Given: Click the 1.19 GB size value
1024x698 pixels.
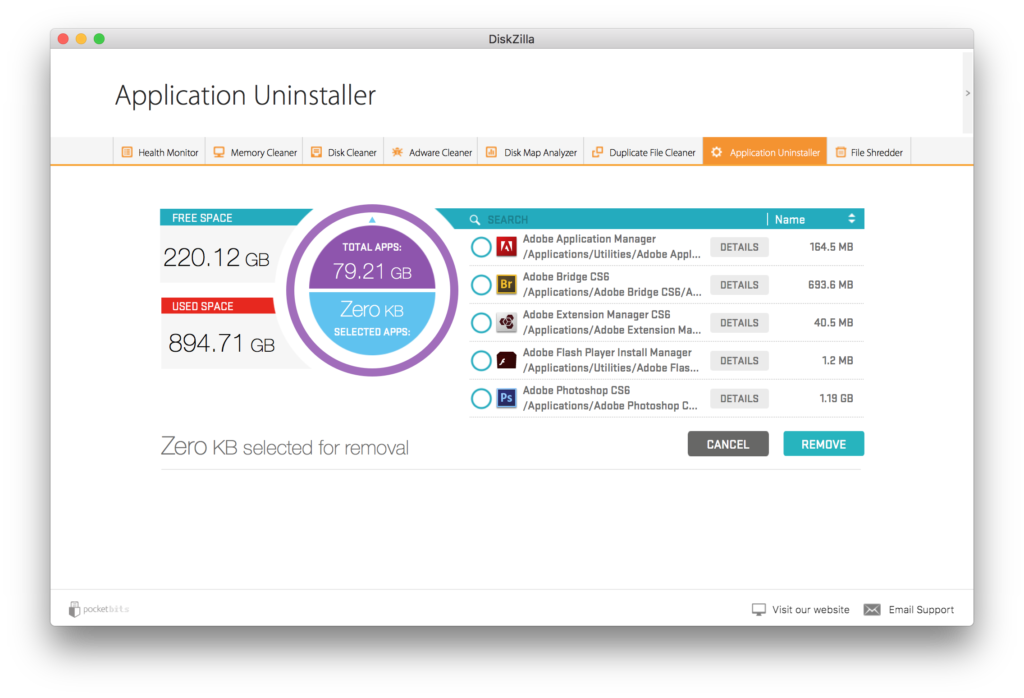Looking at the screenshot, I should click(836, 398).
